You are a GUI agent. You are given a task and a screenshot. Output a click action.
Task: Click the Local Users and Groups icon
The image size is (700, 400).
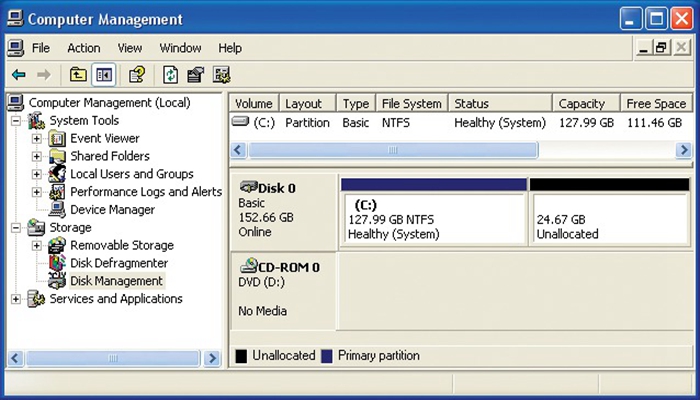[57, 174]
